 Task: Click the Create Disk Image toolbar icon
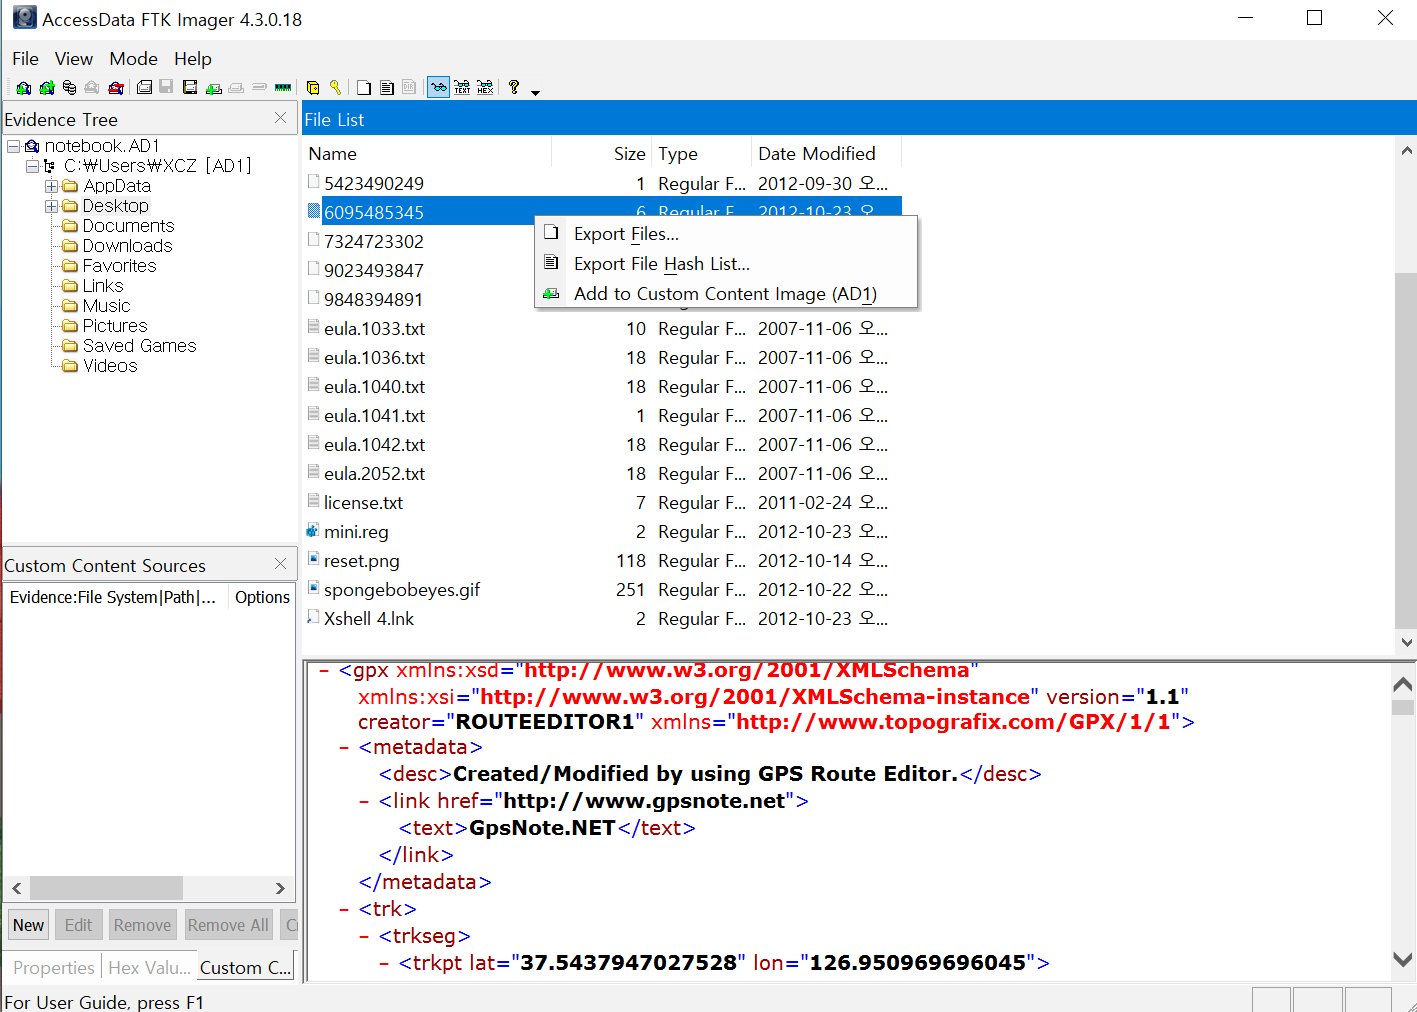144,88
